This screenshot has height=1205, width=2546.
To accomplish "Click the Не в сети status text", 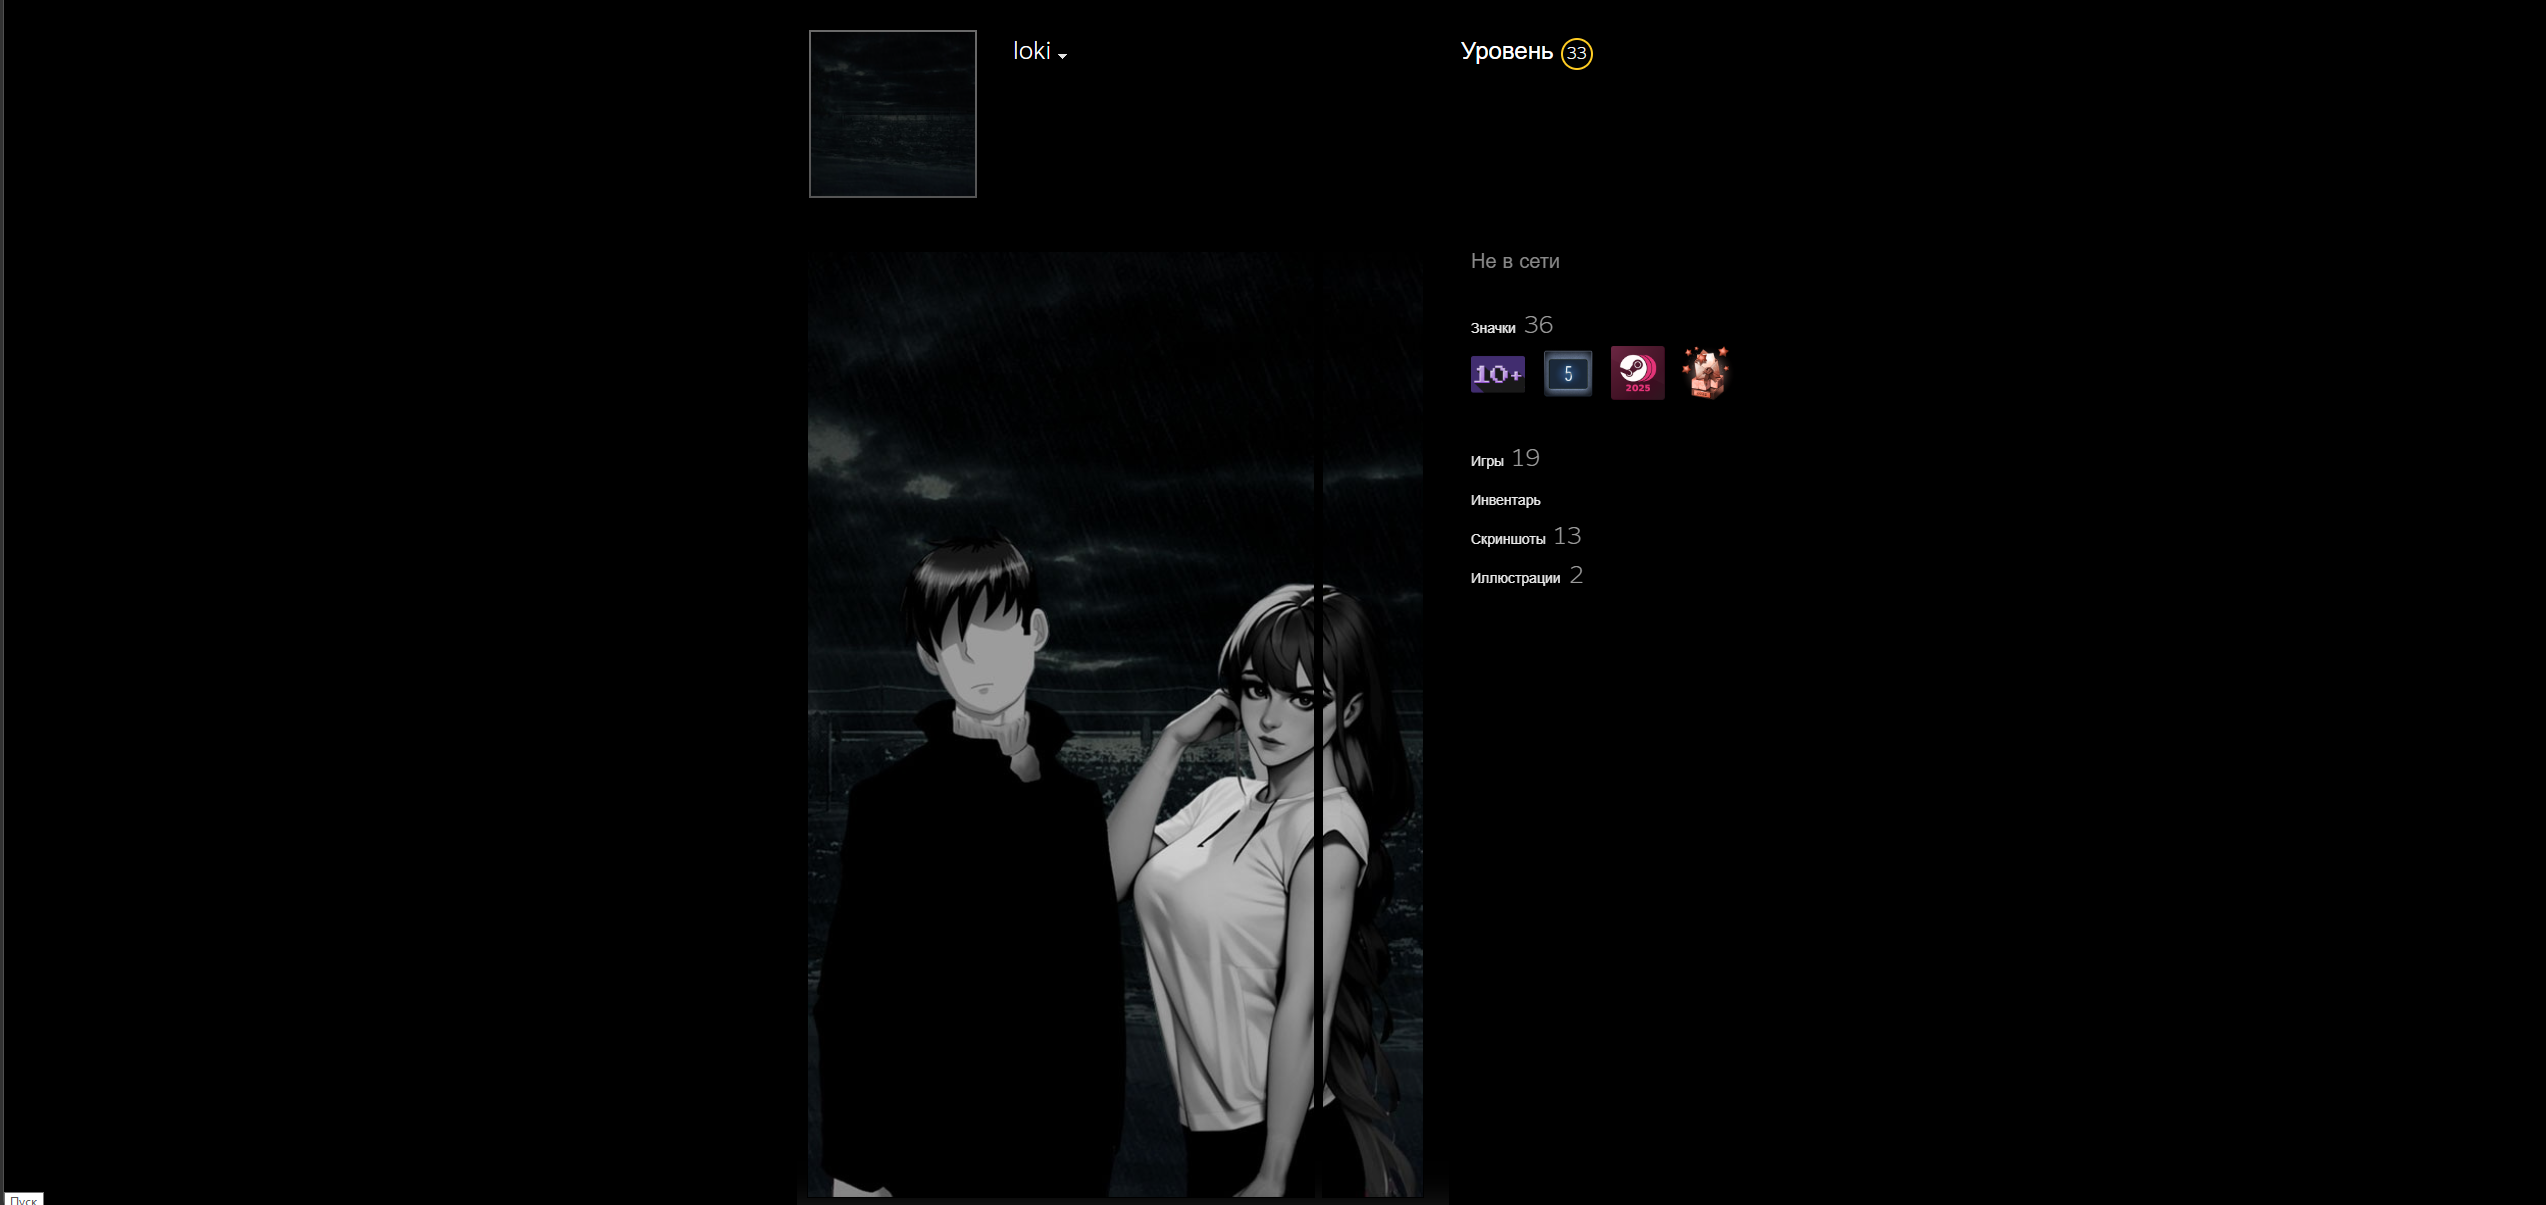I will pyautogui.click(x=1514, y=261).
